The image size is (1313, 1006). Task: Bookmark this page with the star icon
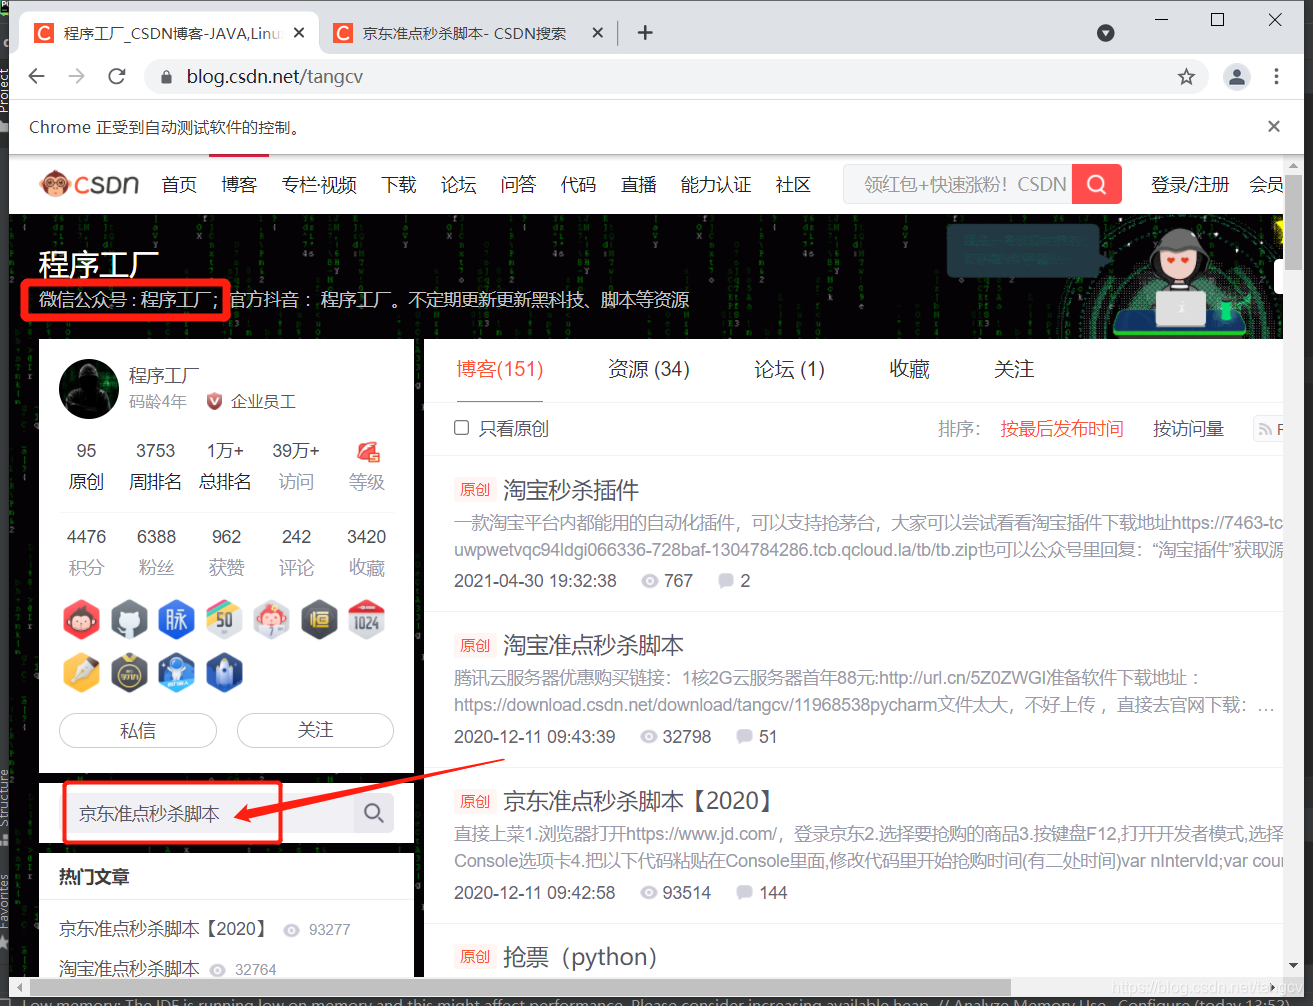tap(1186, 77)
